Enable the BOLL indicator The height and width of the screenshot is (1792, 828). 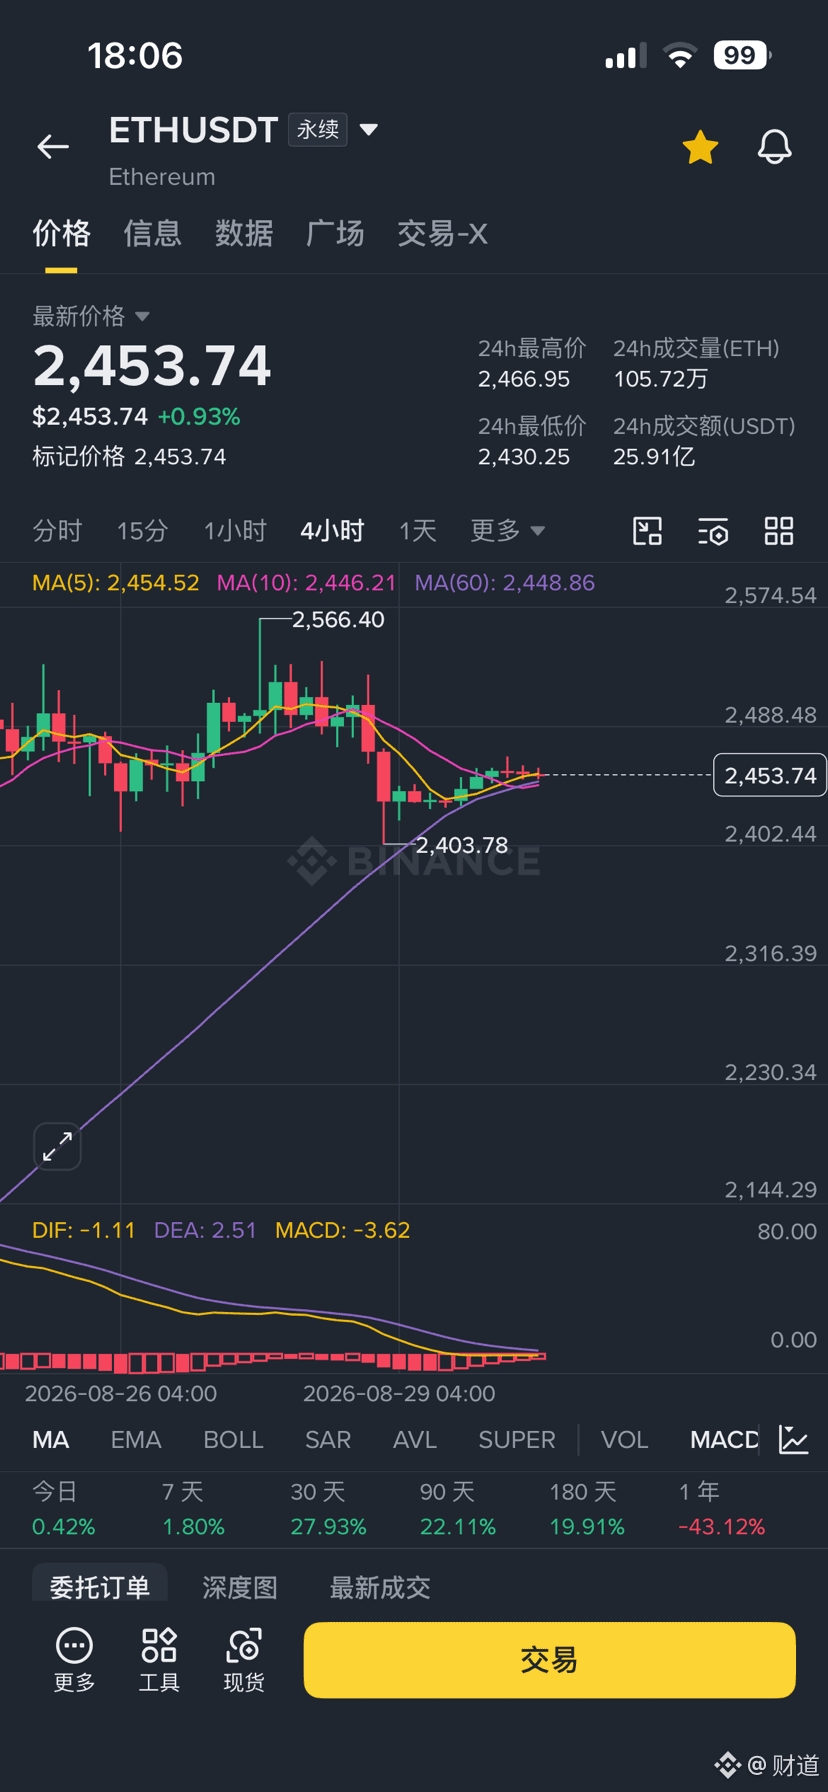tap(233, 1440)
